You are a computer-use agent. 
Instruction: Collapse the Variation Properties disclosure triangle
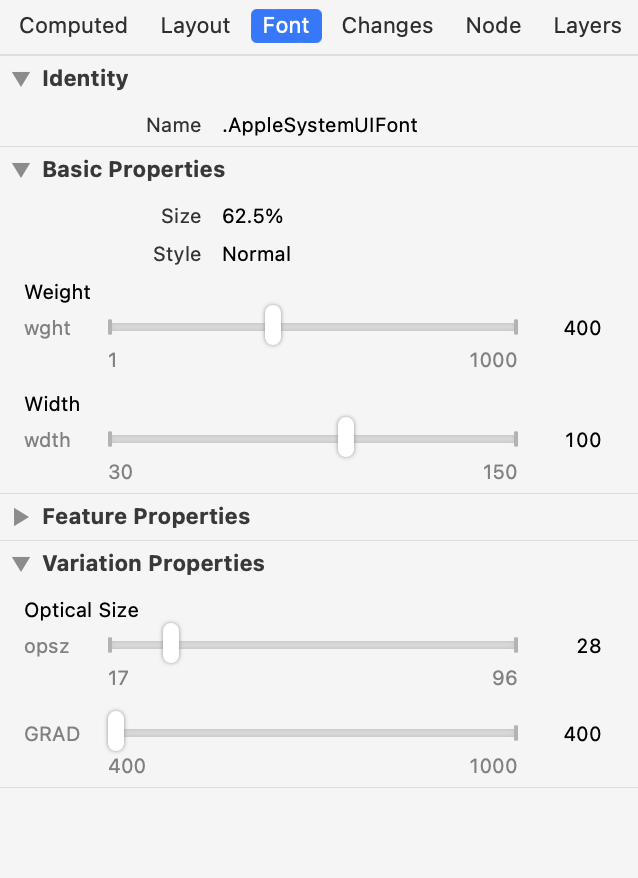tap(21, 564)
